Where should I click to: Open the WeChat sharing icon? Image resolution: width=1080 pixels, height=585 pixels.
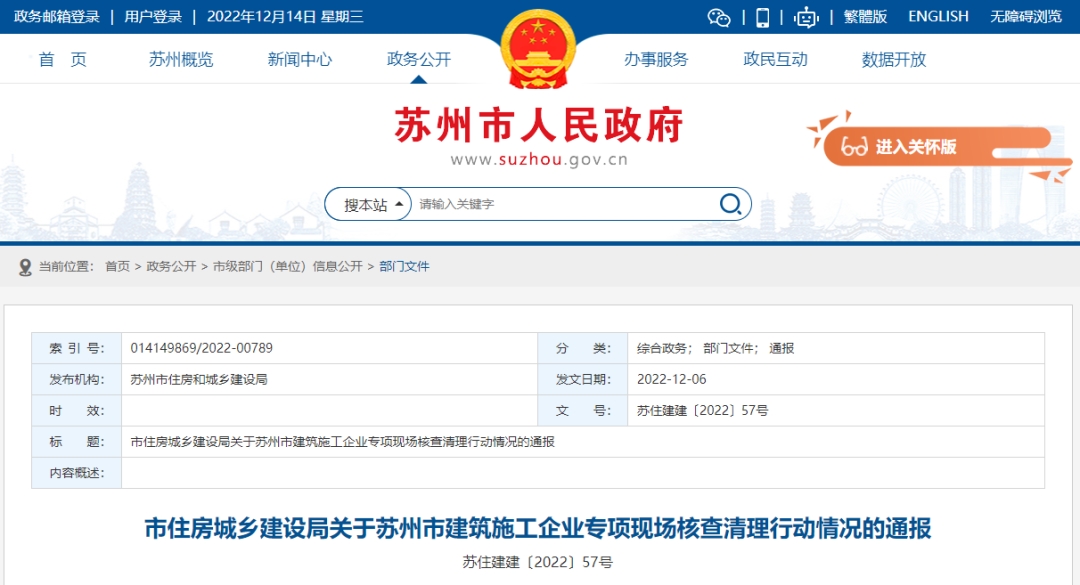pos(719,17)
